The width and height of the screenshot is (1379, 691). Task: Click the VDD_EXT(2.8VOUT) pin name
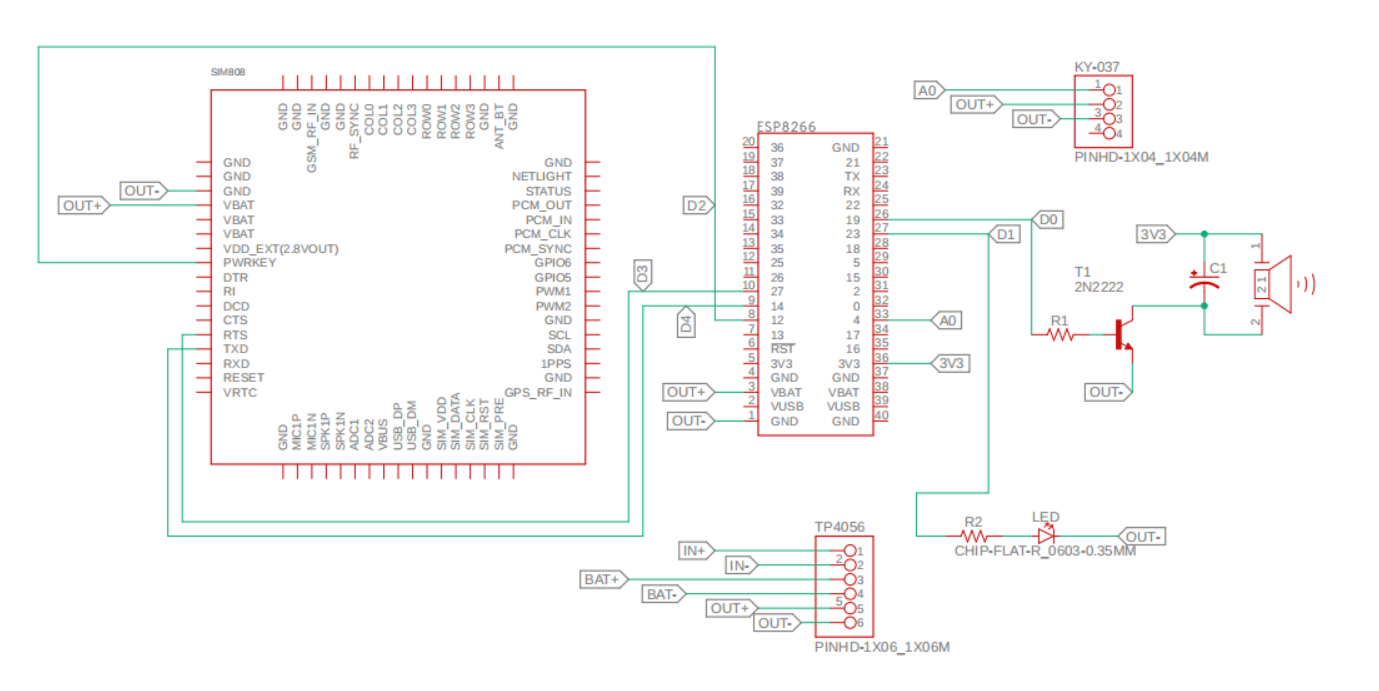281,248
